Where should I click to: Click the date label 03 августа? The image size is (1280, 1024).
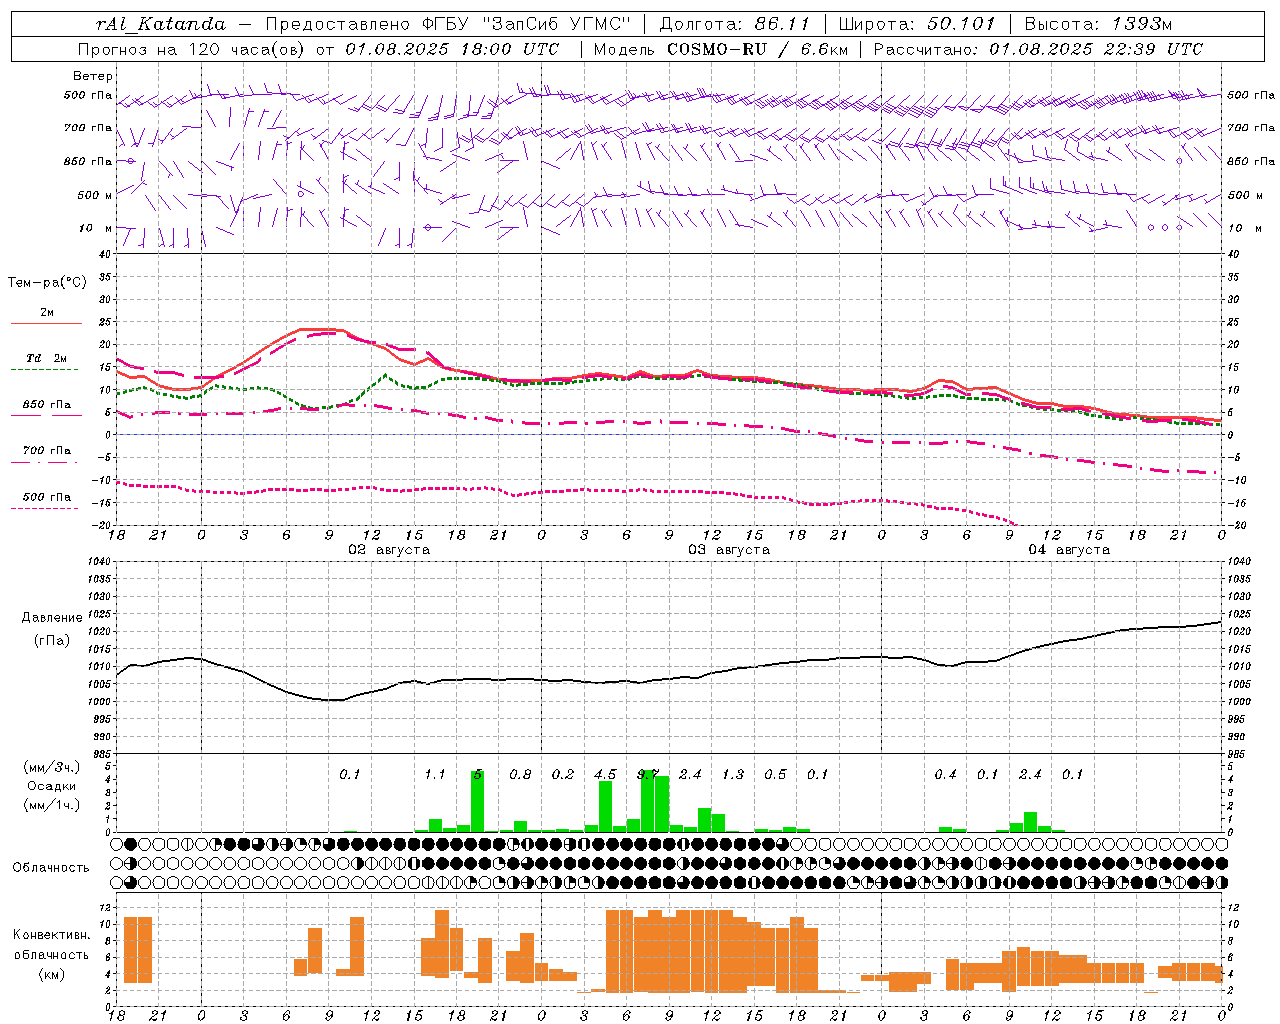point(729,550)
